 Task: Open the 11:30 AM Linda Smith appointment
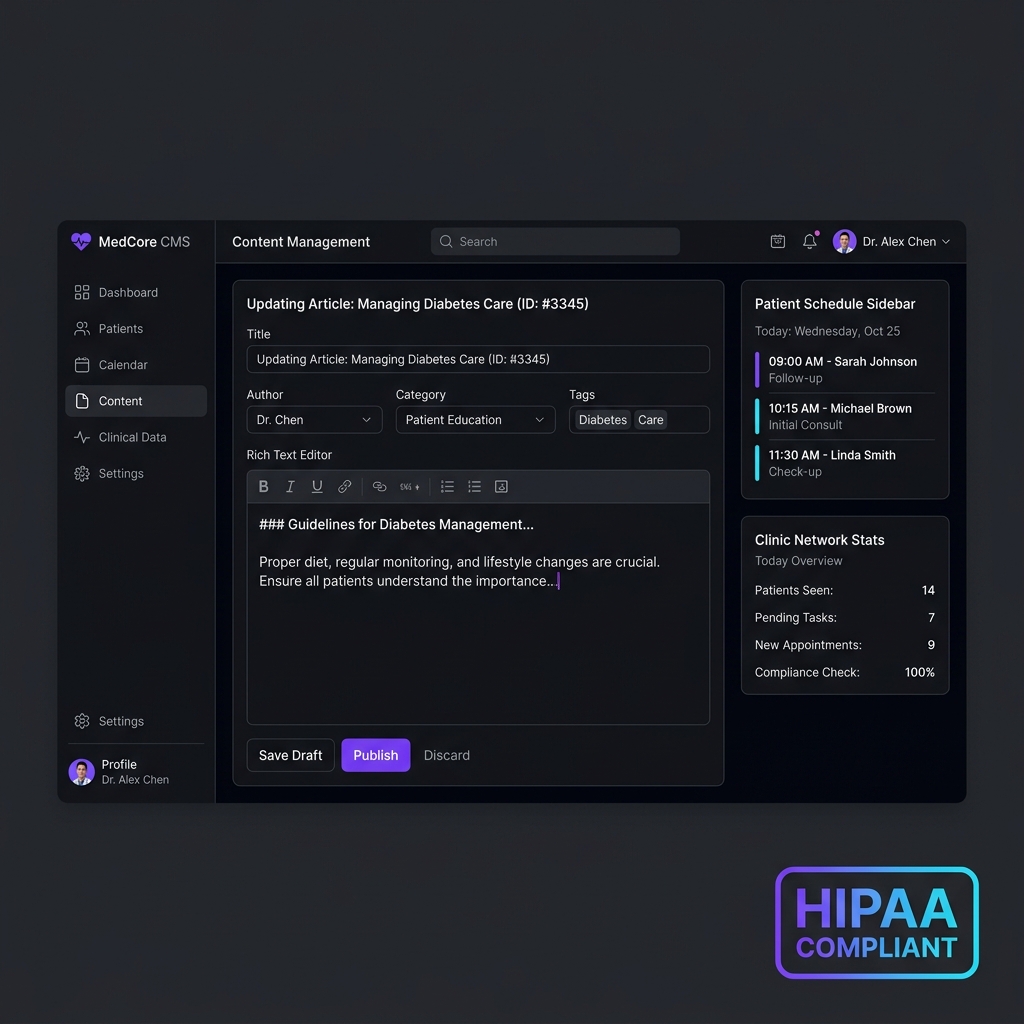pyautogui.click(x=845, y=463)
